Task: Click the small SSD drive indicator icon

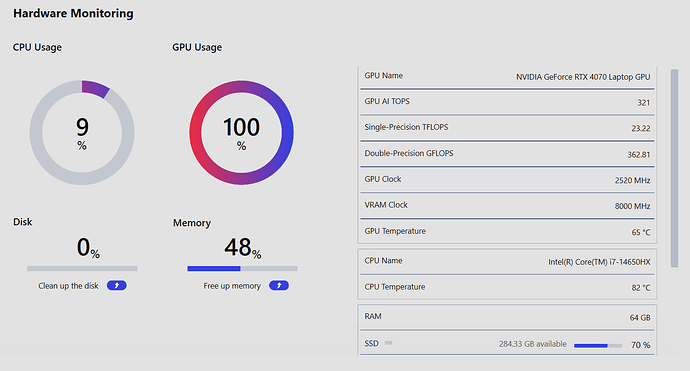Action: 389,343
